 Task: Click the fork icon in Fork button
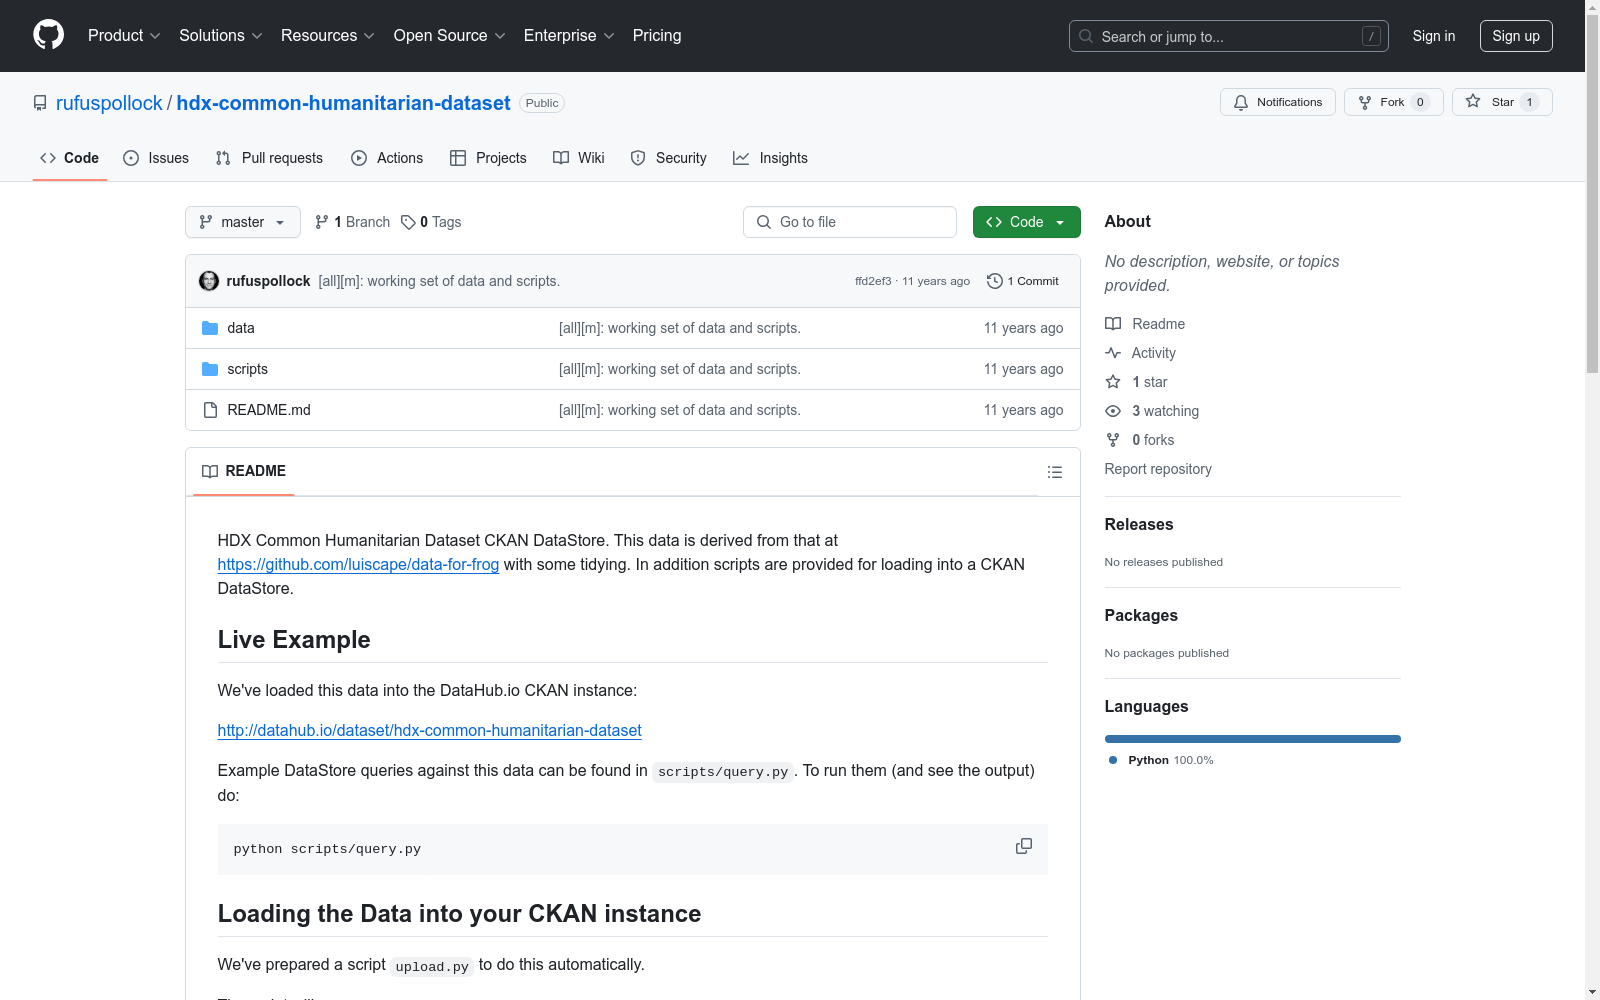[x=1365, y=102]
